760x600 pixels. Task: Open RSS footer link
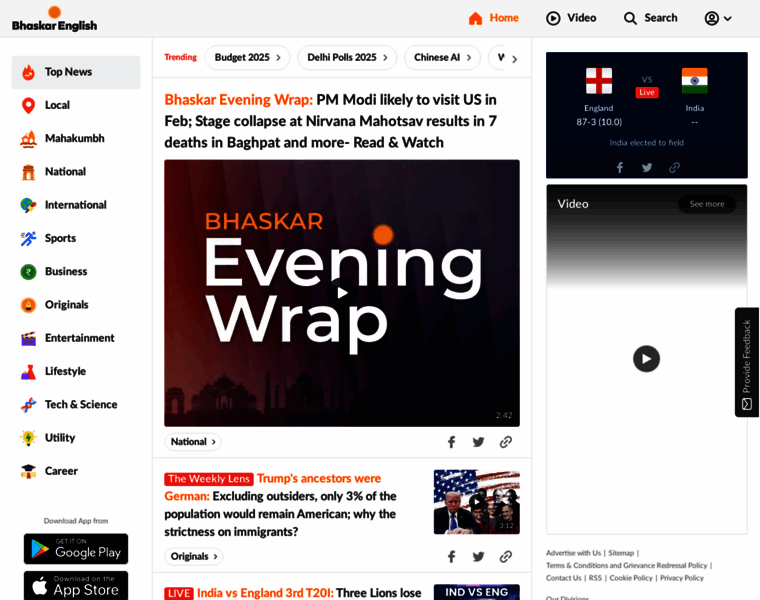point(595,578)
